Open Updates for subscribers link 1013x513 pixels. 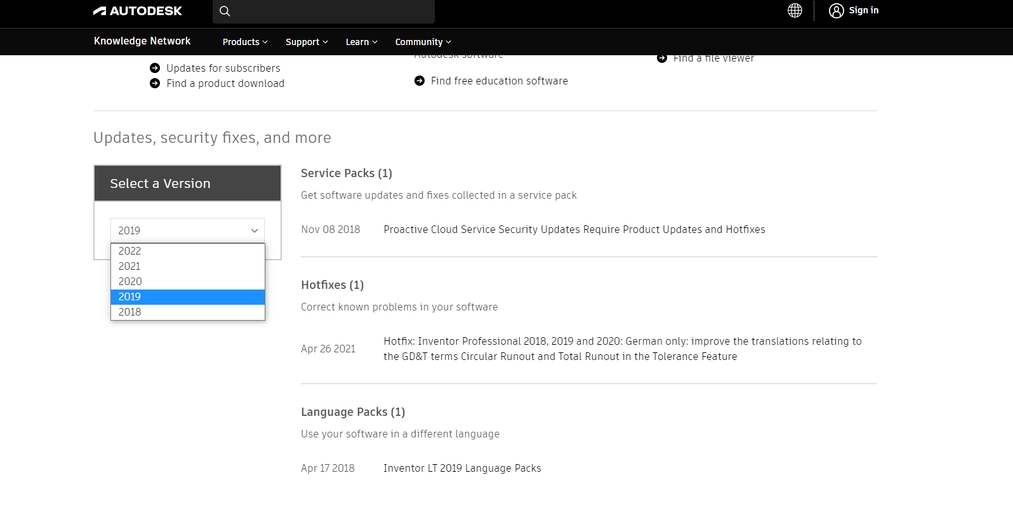[223, 68]
